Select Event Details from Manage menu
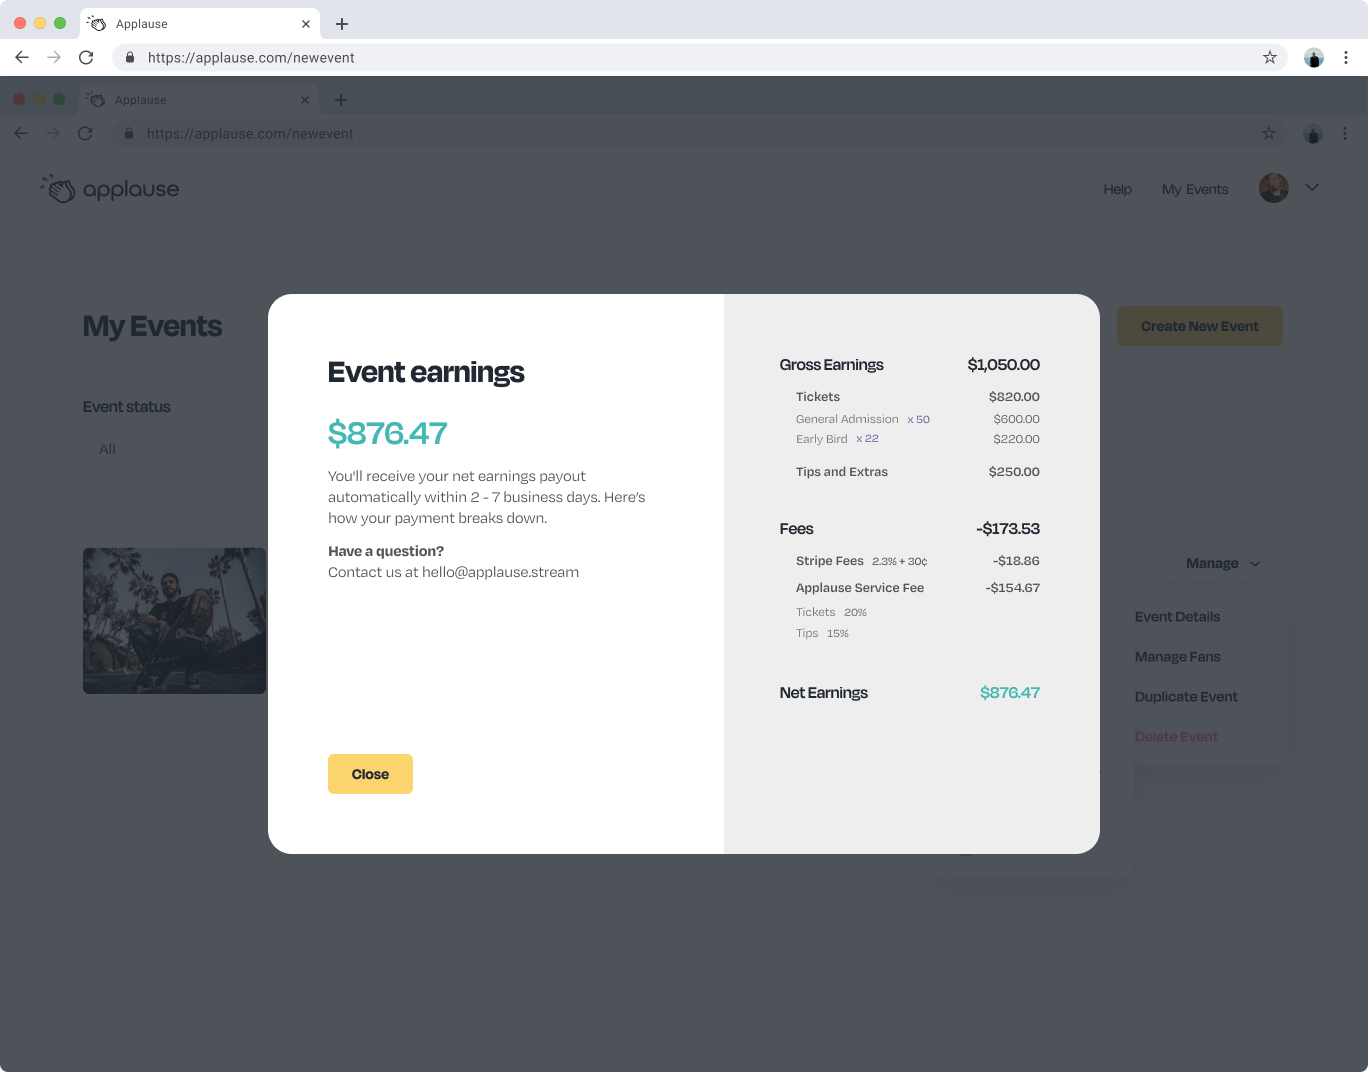The image size is (1368, 1072). (x=1177, y=617)
